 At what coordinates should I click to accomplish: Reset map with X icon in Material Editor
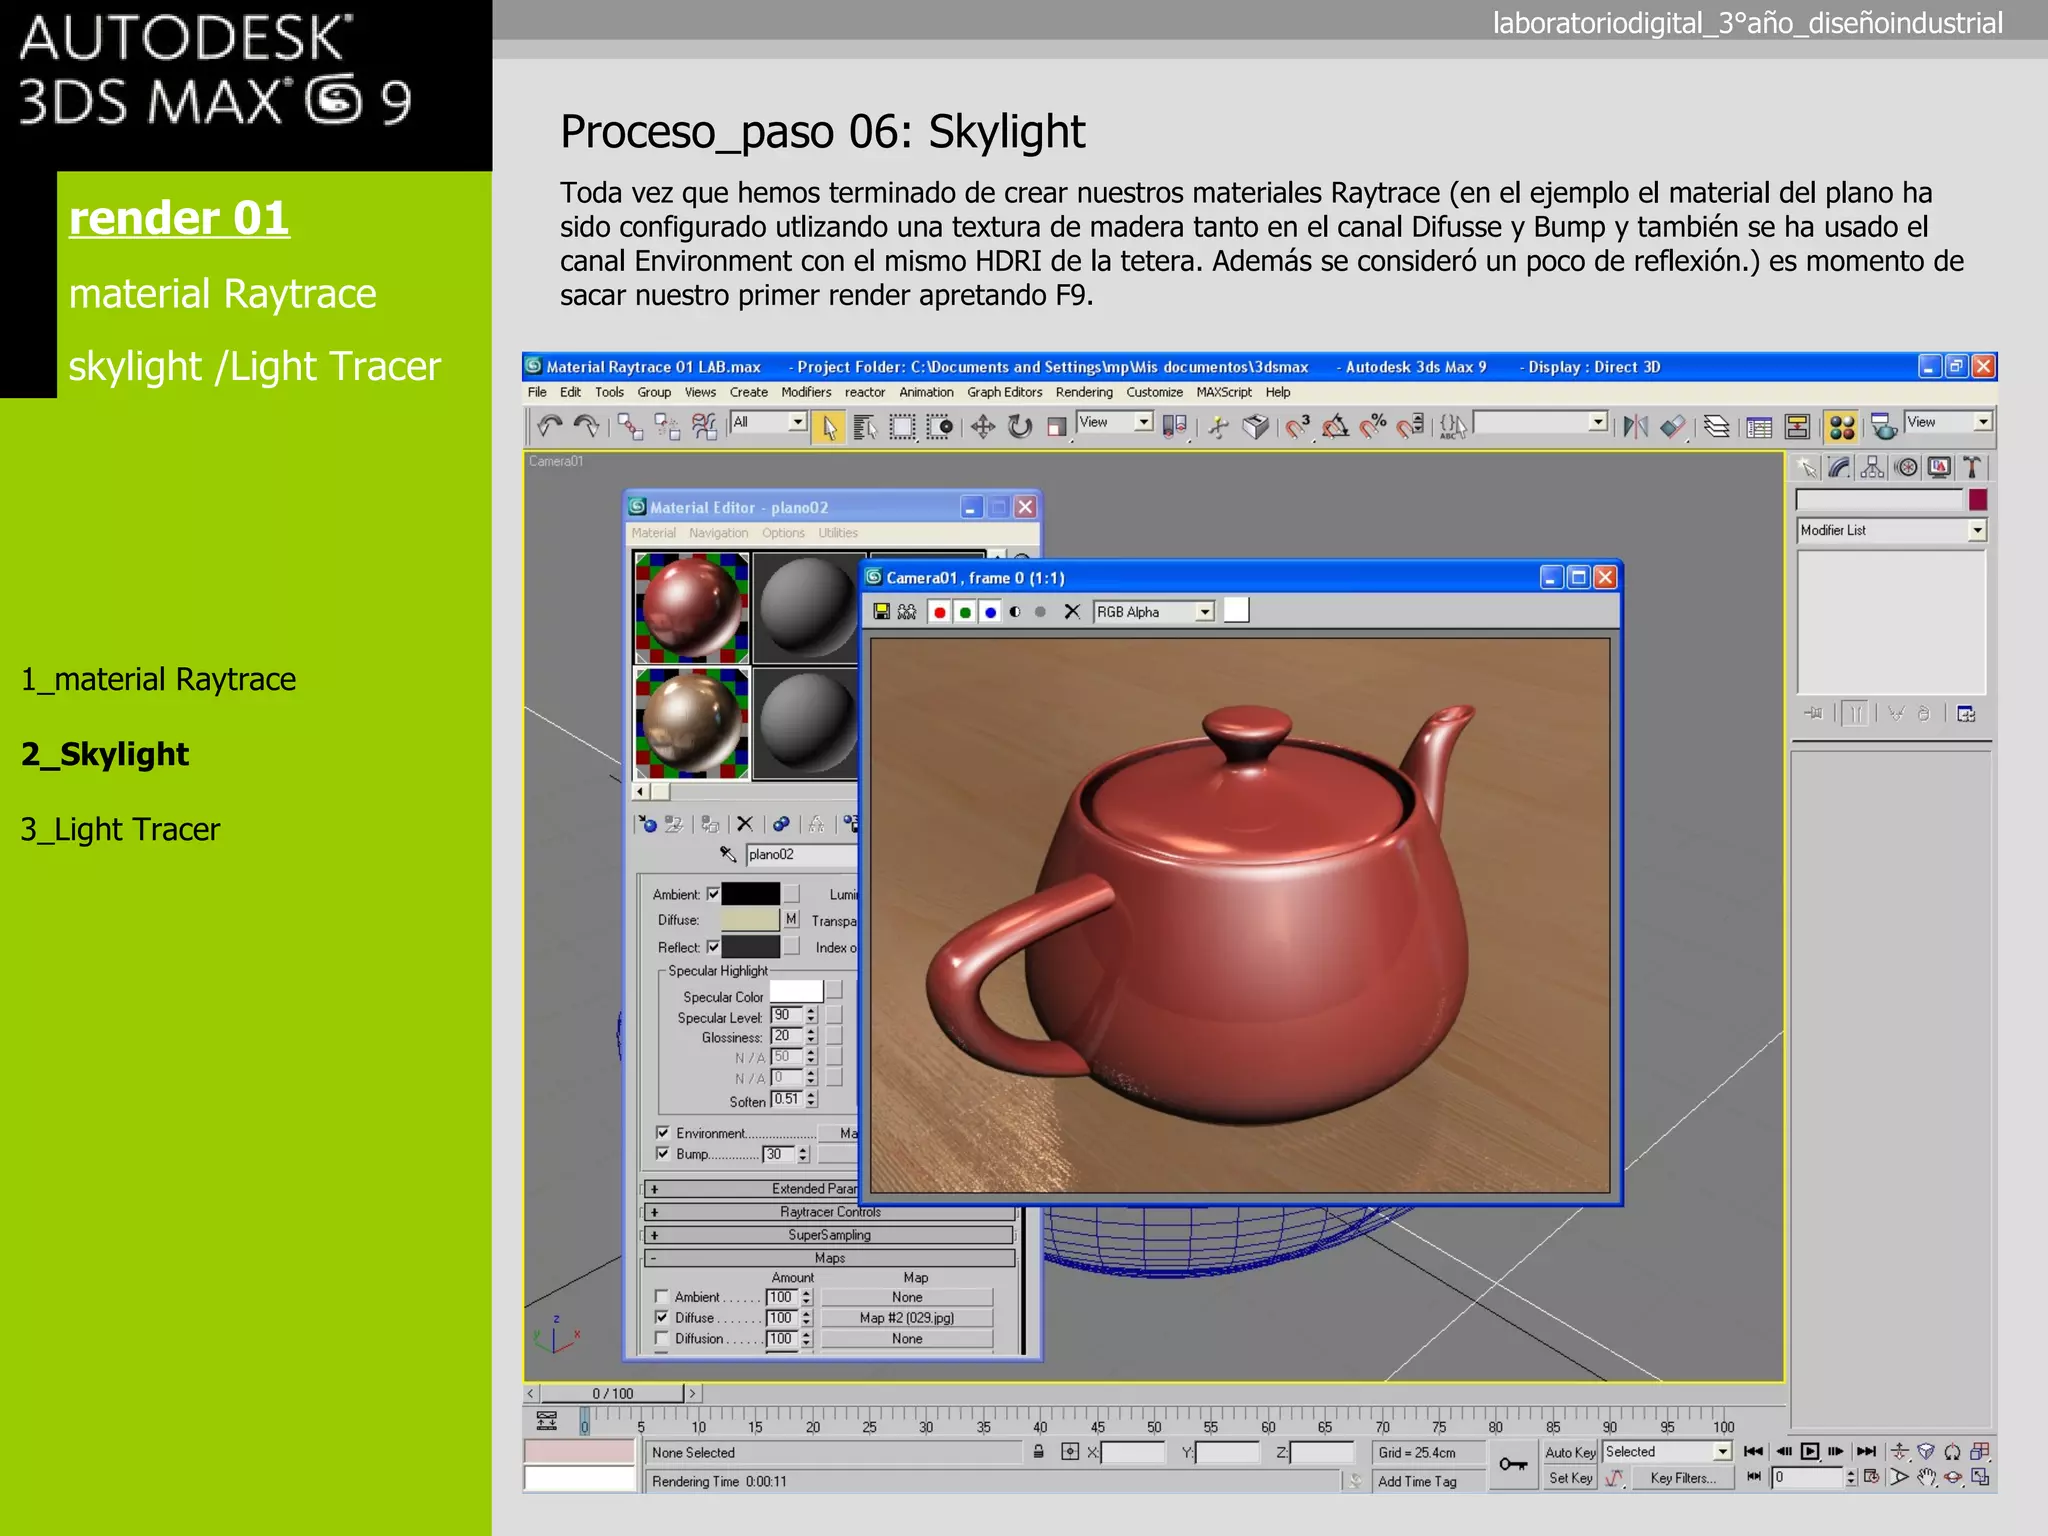[x=744, y=824]
